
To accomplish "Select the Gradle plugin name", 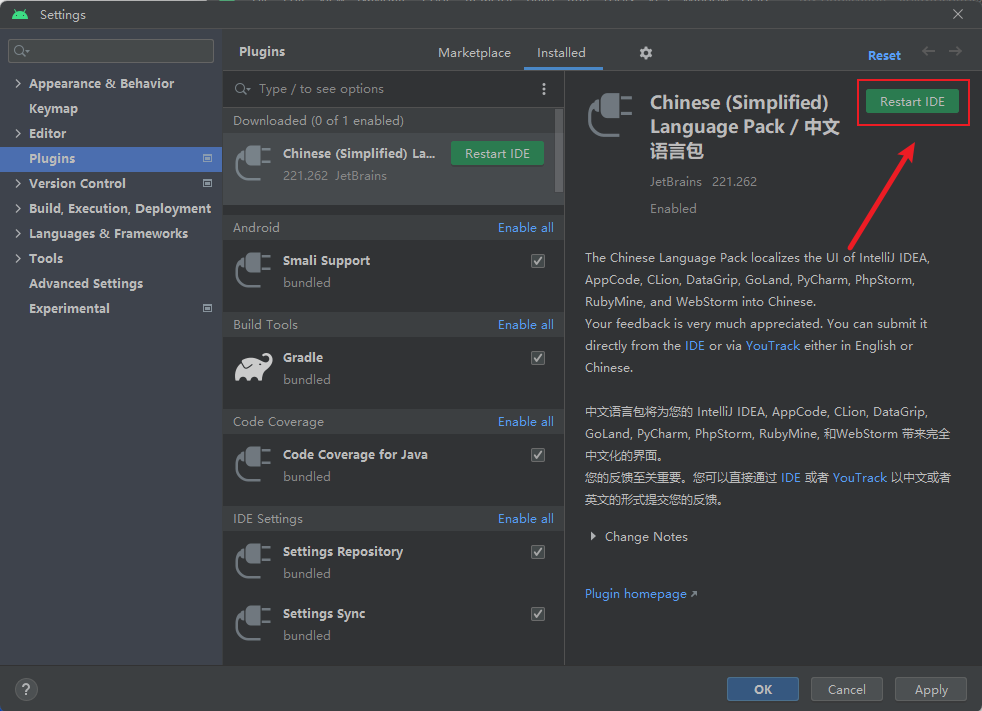I will click(x=303, y=358).
